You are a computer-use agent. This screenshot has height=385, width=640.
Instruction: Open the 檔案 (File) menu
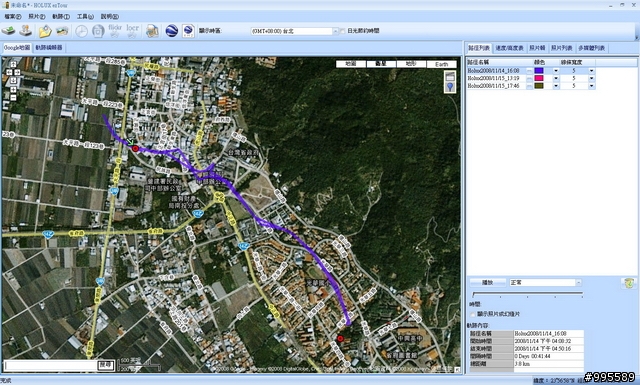point(13,16)
